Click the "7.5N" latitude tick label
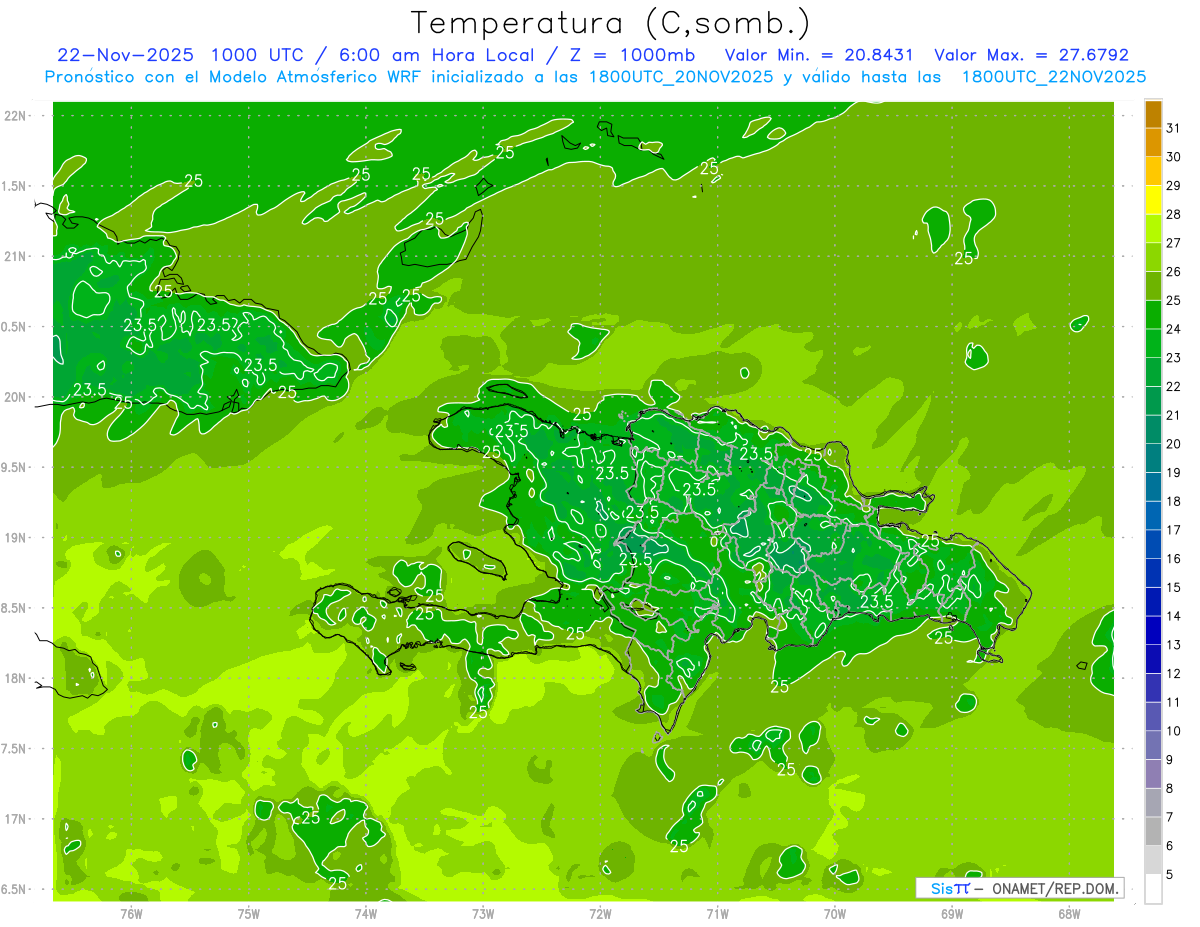Screen dimensions: 1200x927 tap(14, 748)
